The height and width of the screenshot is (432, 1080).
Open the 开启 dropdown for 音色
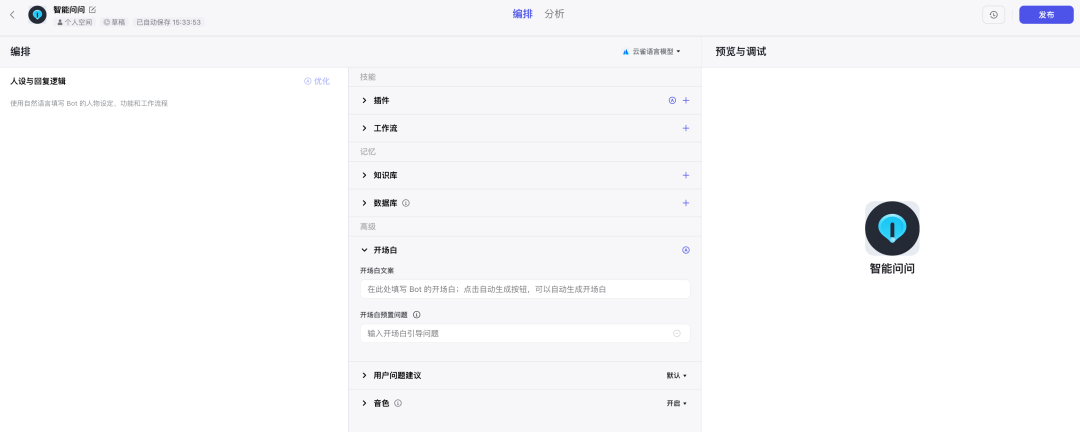(x=676, y=403)
